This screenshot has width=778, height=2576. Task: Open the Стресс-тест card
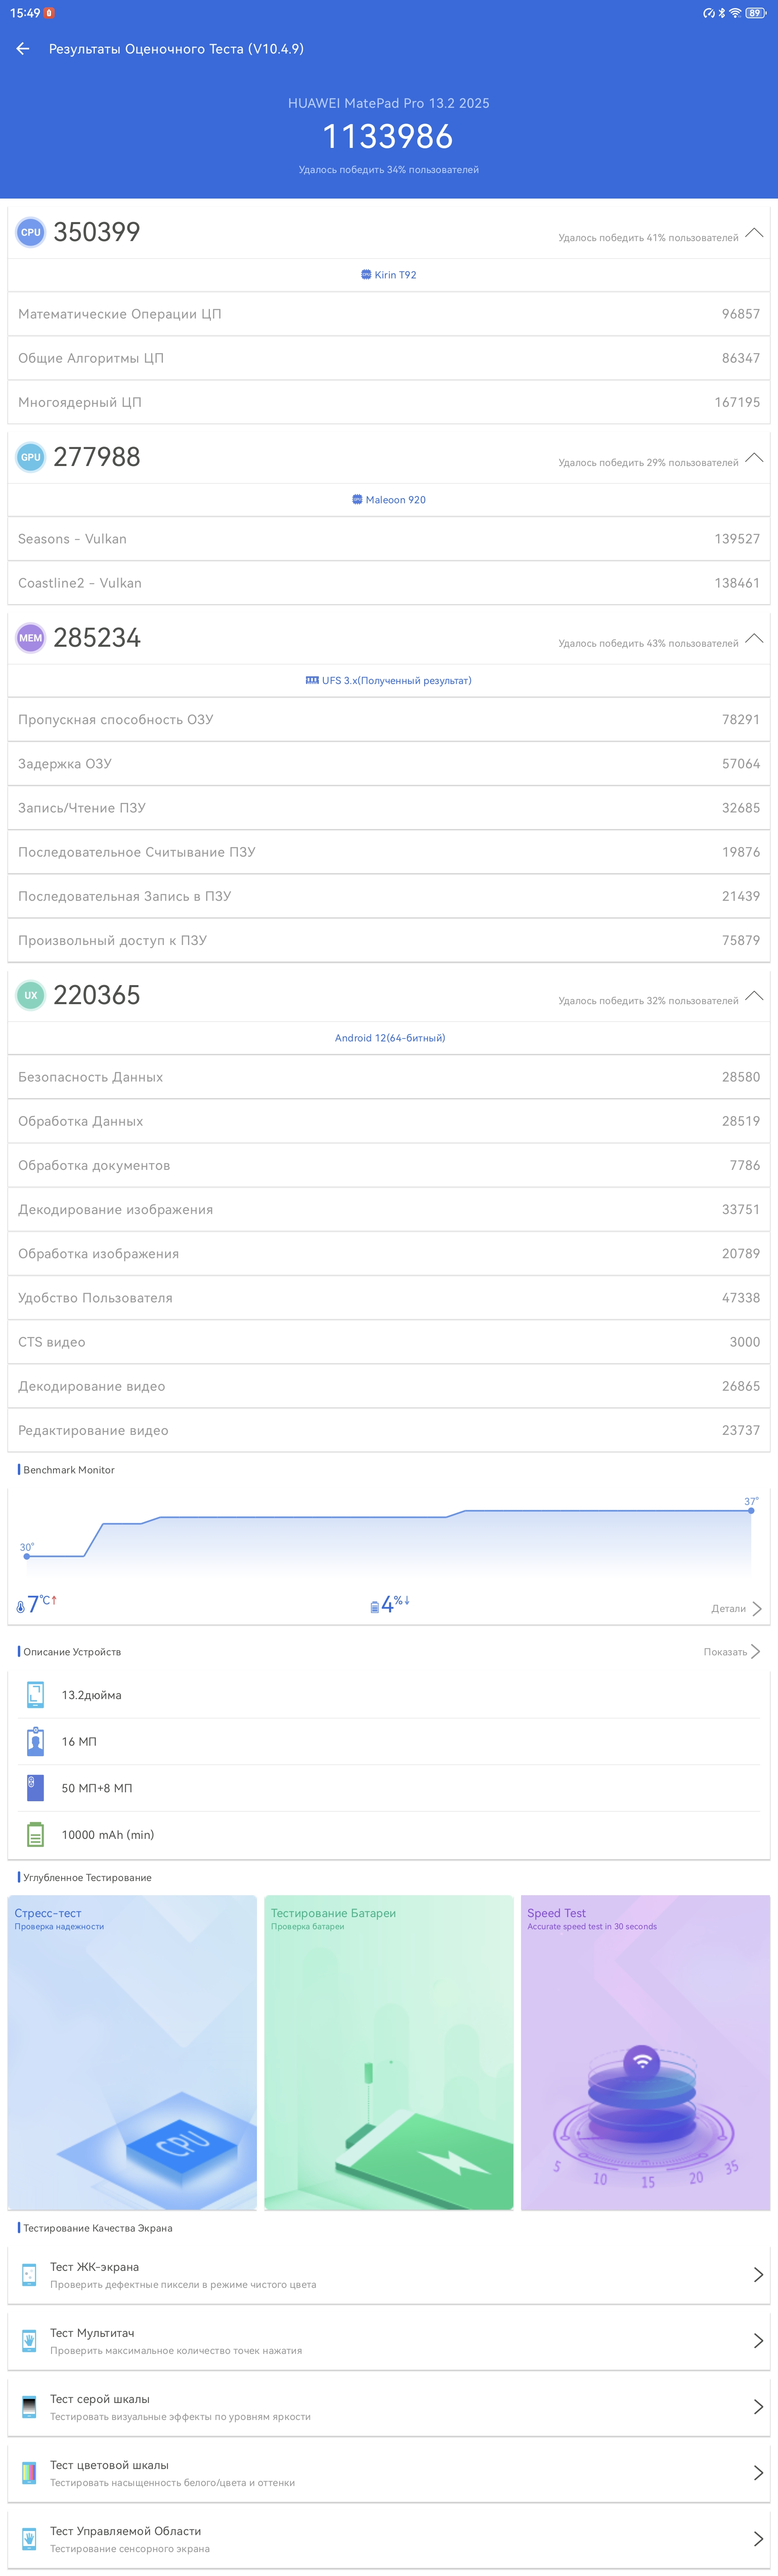coord(132,2053)
